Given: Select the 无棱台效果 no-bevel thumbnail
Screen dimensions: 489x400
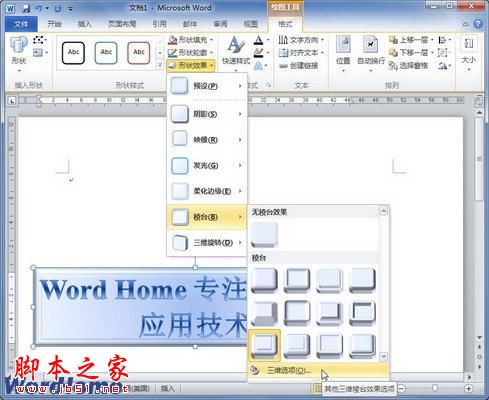Looking at the screenshot, I should [264, 235].
